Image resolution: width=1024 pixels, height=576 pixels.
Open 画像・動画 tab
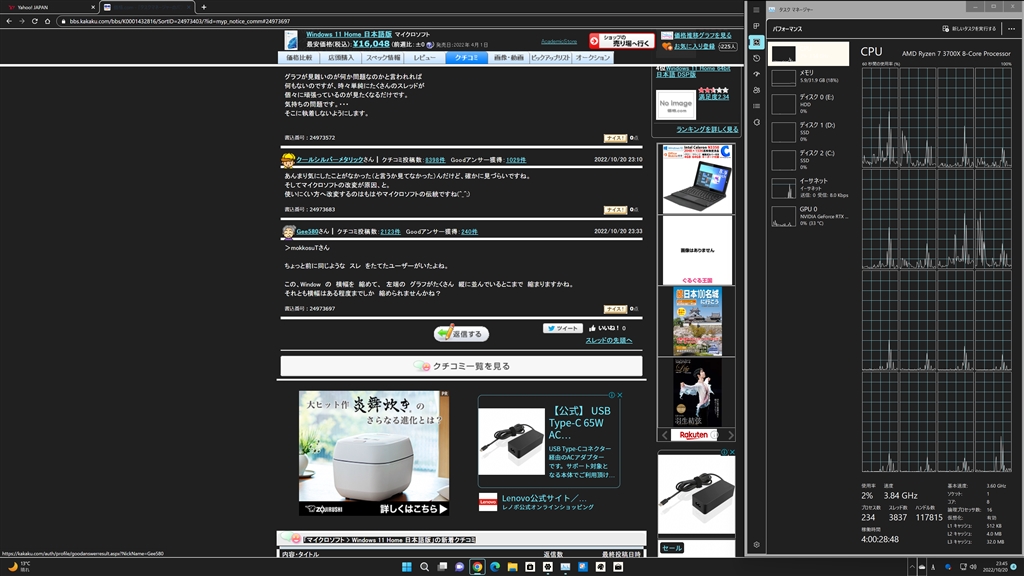(509, 57)
